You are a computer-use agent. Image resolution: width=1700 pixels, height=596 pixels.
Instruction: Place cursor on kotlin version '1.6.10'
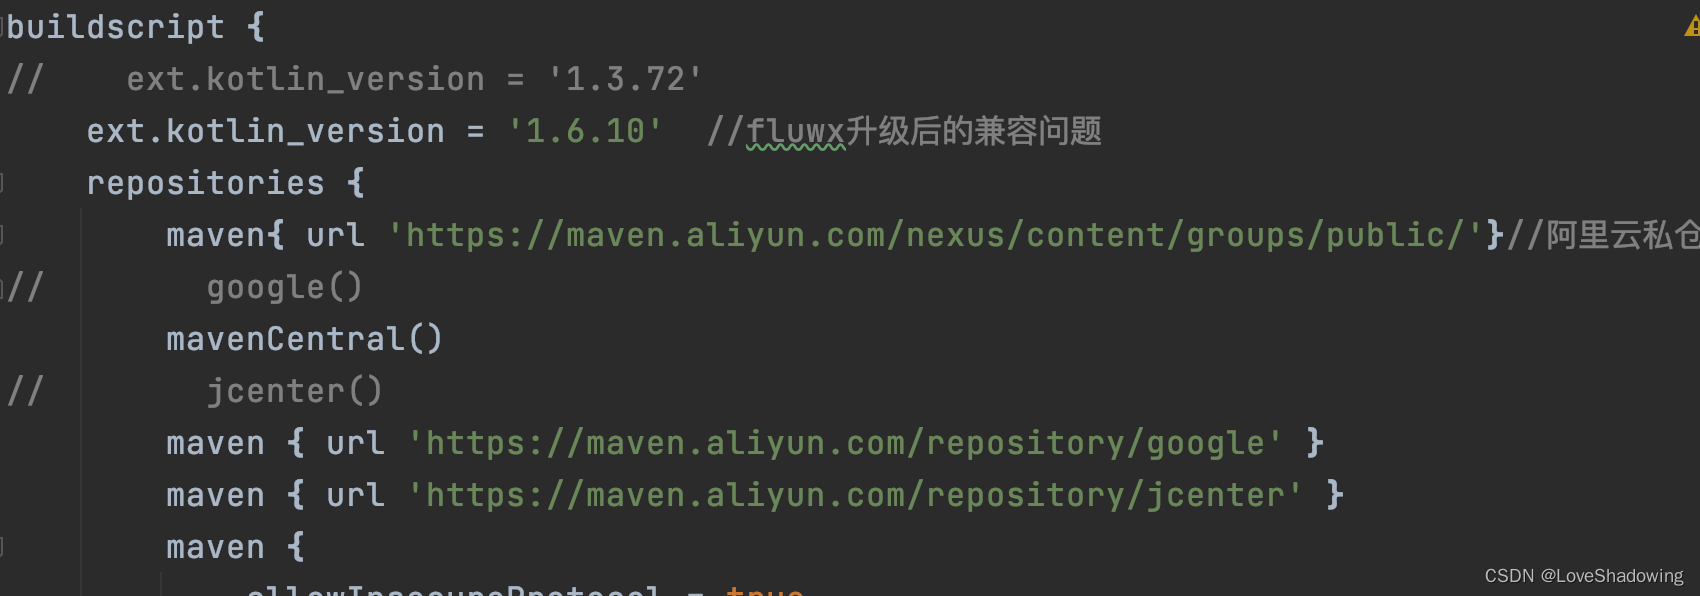585,131
